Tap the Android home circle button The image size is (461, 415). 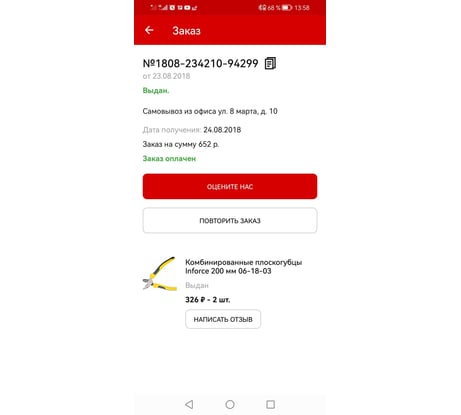[x=230, y=404]
